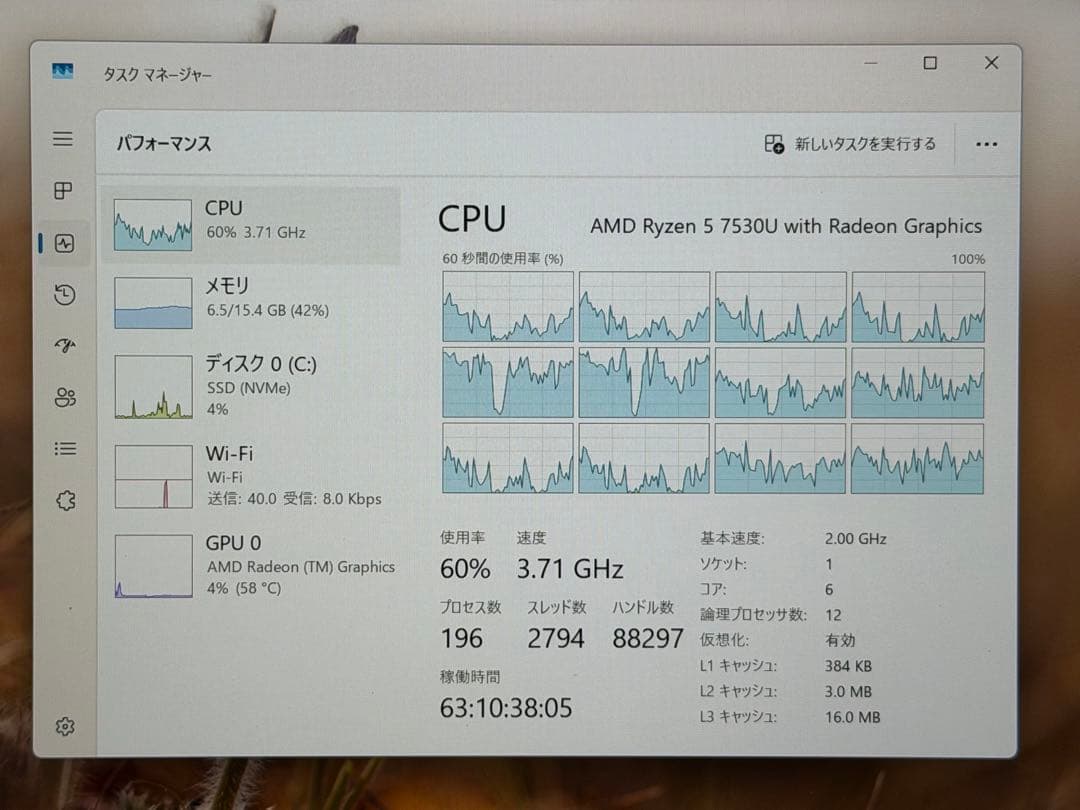This screenshot has width=1080, height=810.
Task: Select the メモリ resource entry
Action: pos(251,302)
